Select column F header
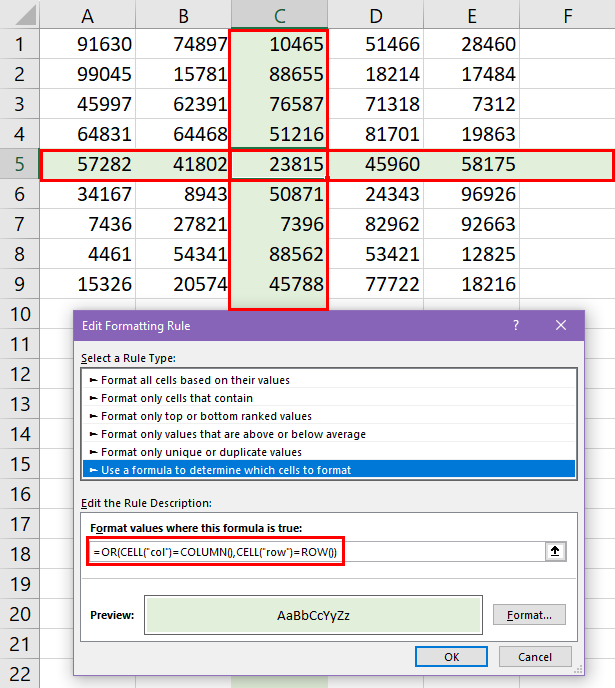The width and height of the screenshot is (615, 688). 567,14
